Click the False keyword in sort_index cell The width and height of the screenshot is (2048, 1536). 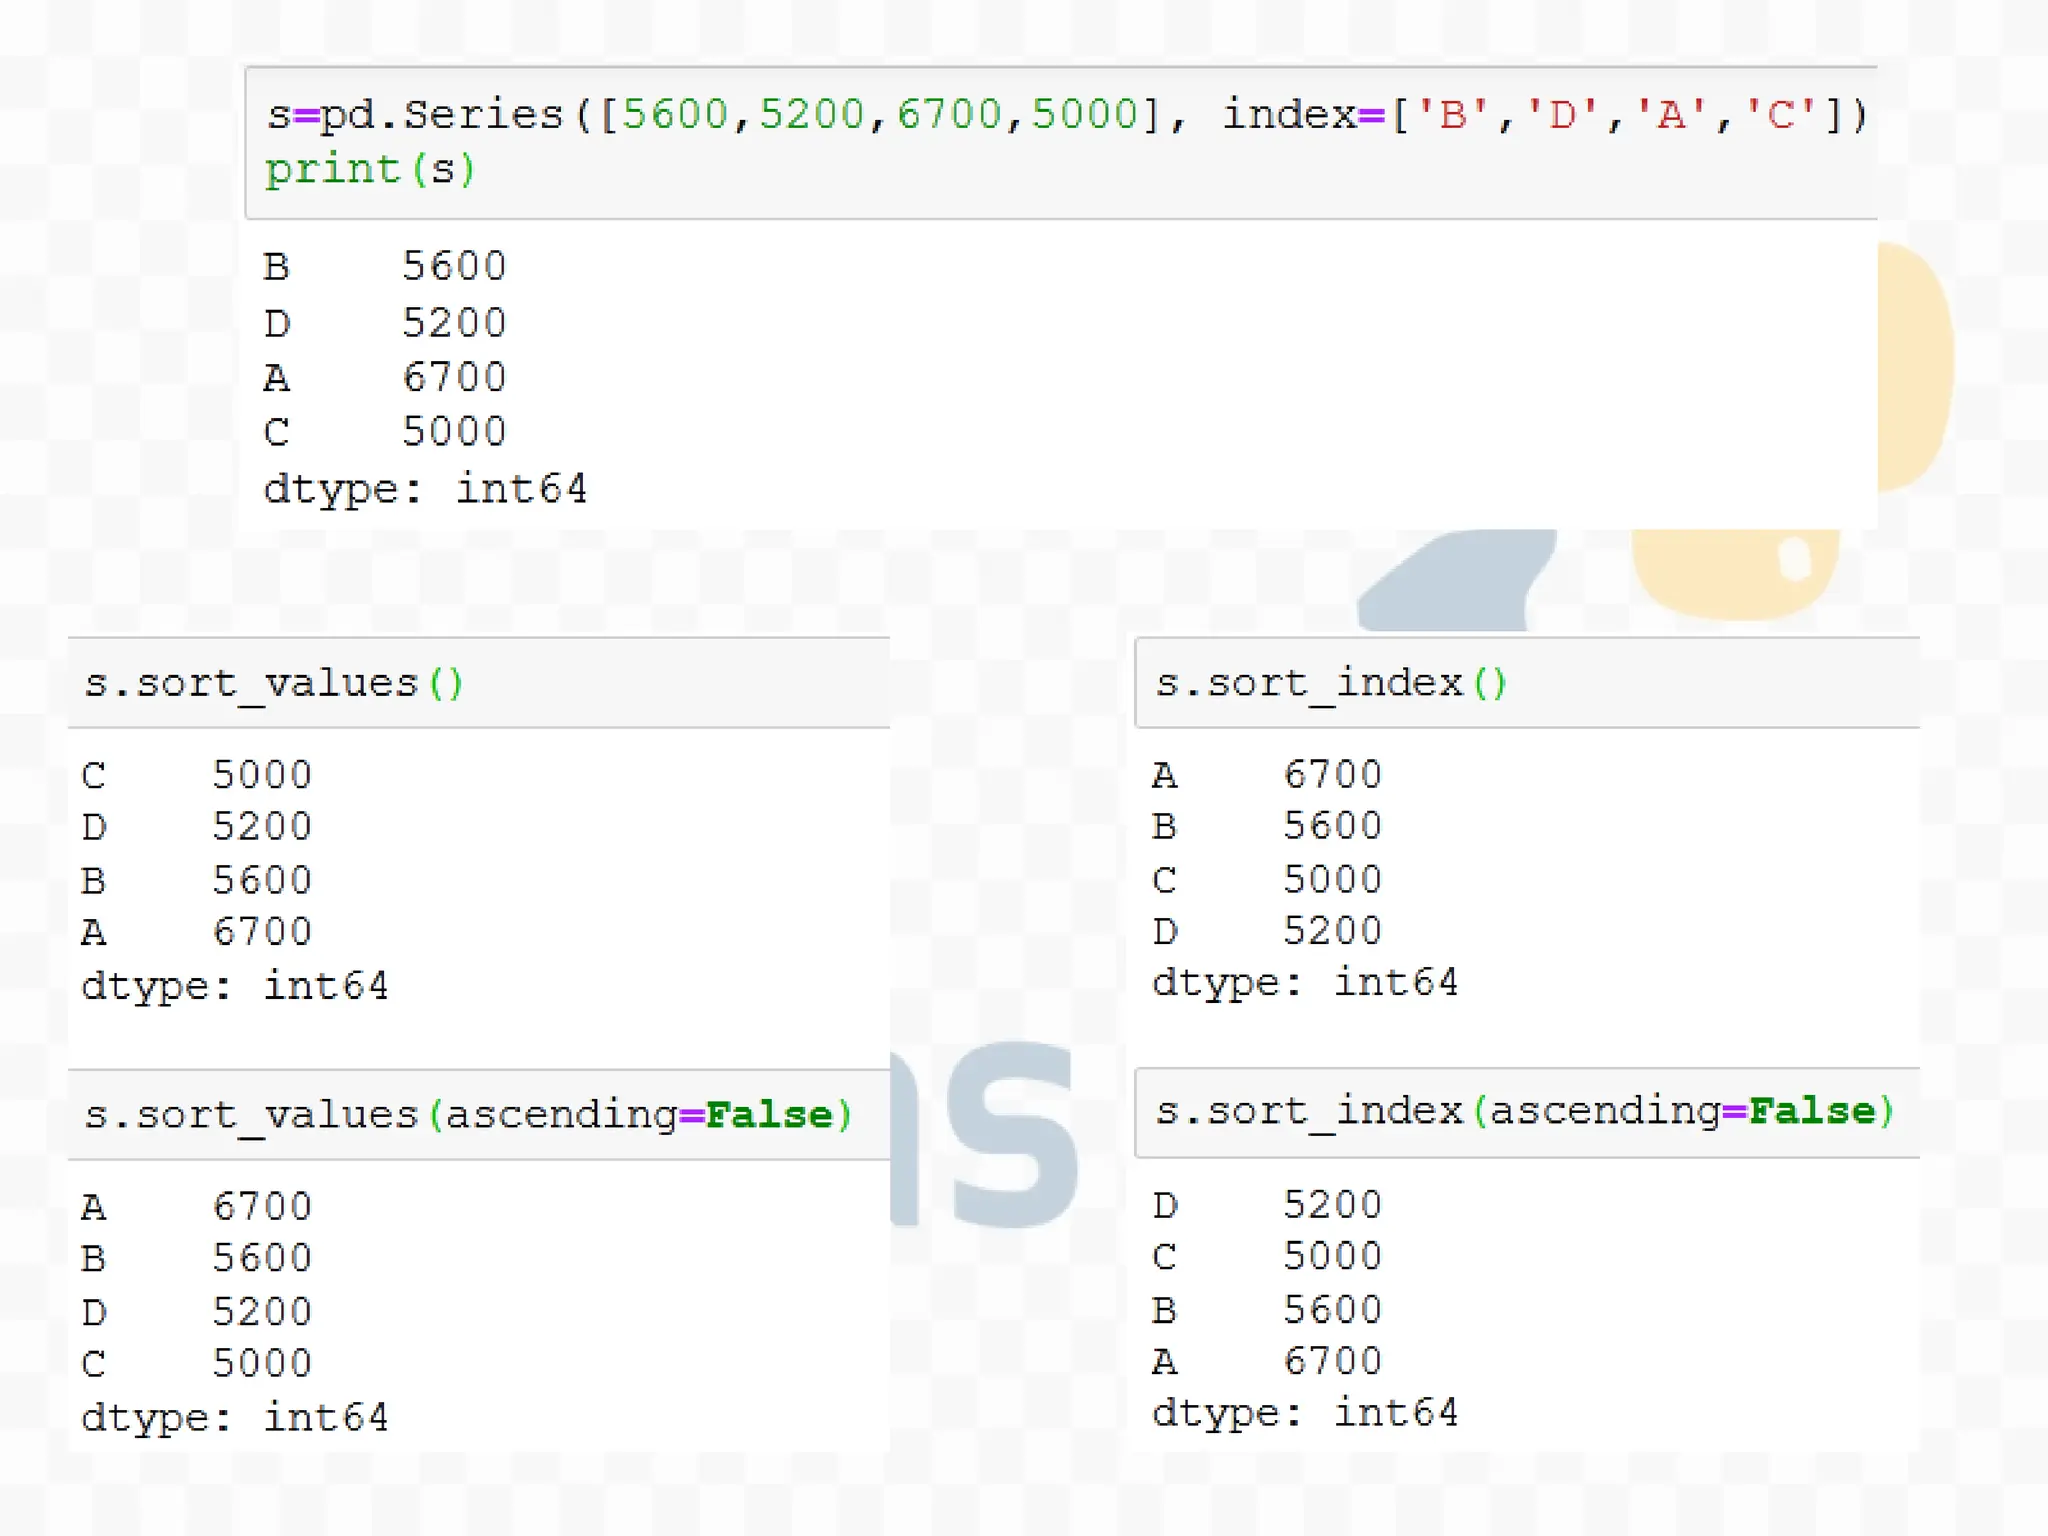[x=1811, y=1112]
